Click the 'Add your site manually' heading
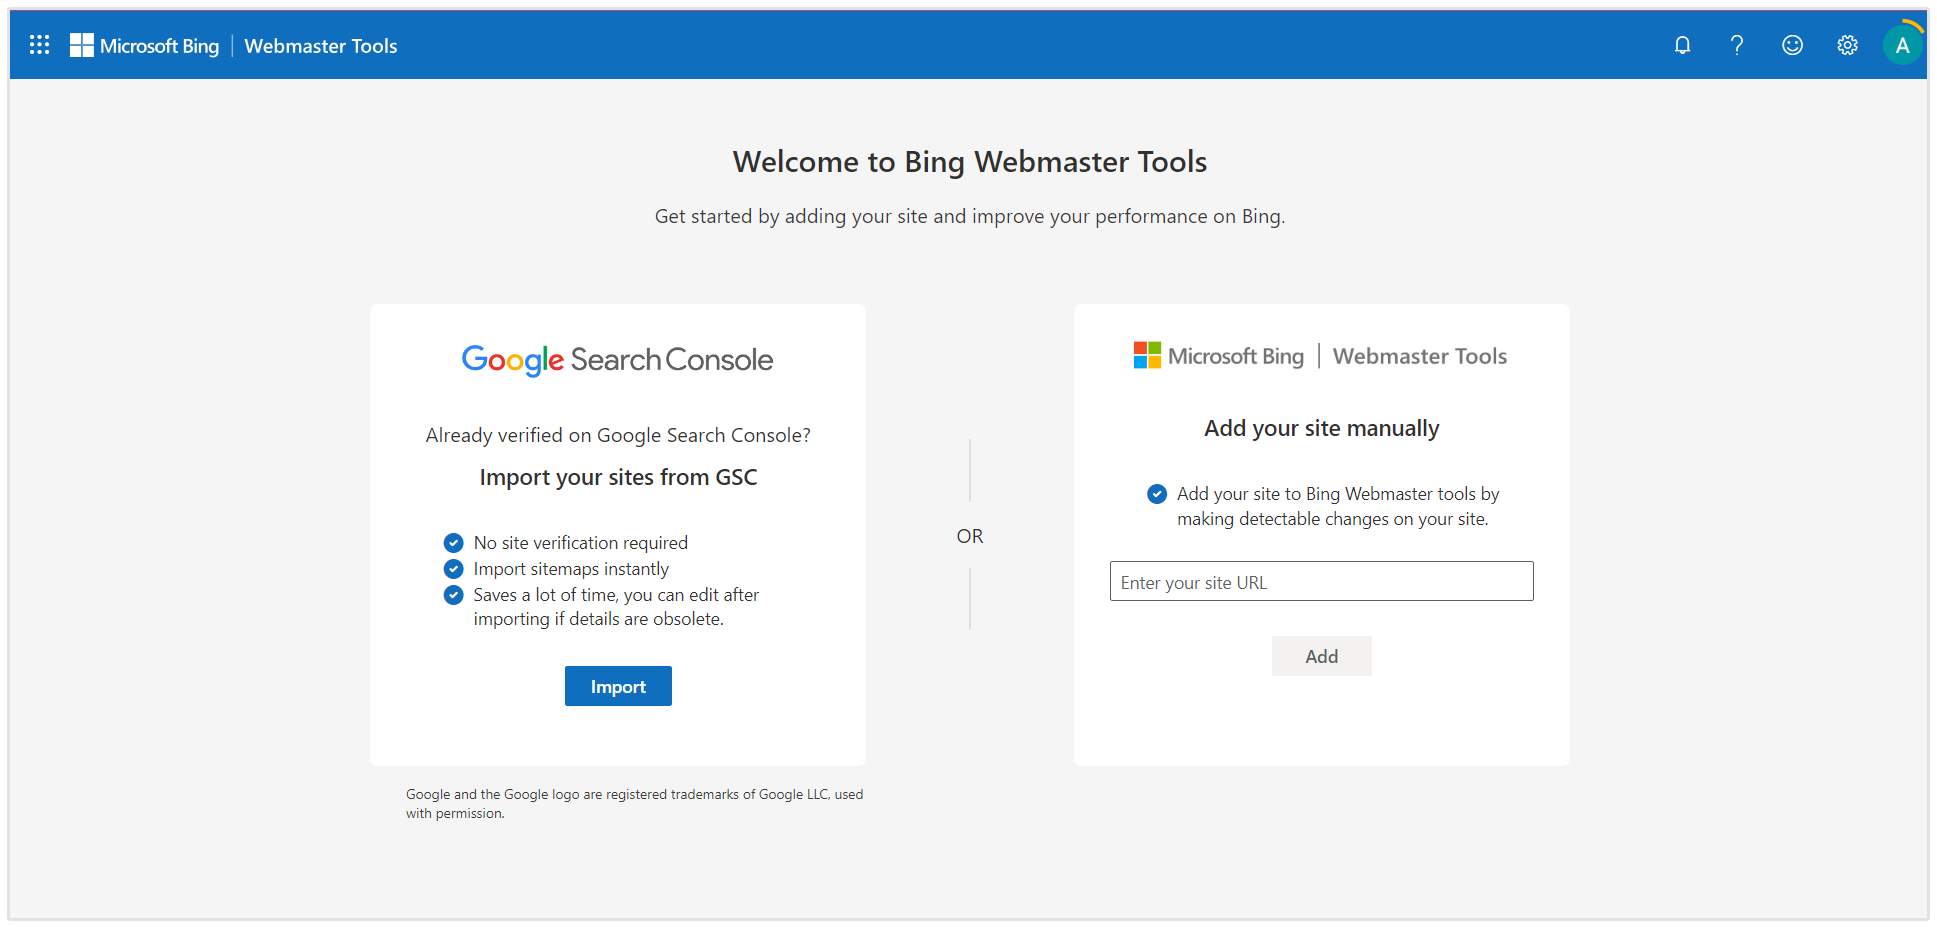The image size is (1937, 928). click(x=1321, y=428)
